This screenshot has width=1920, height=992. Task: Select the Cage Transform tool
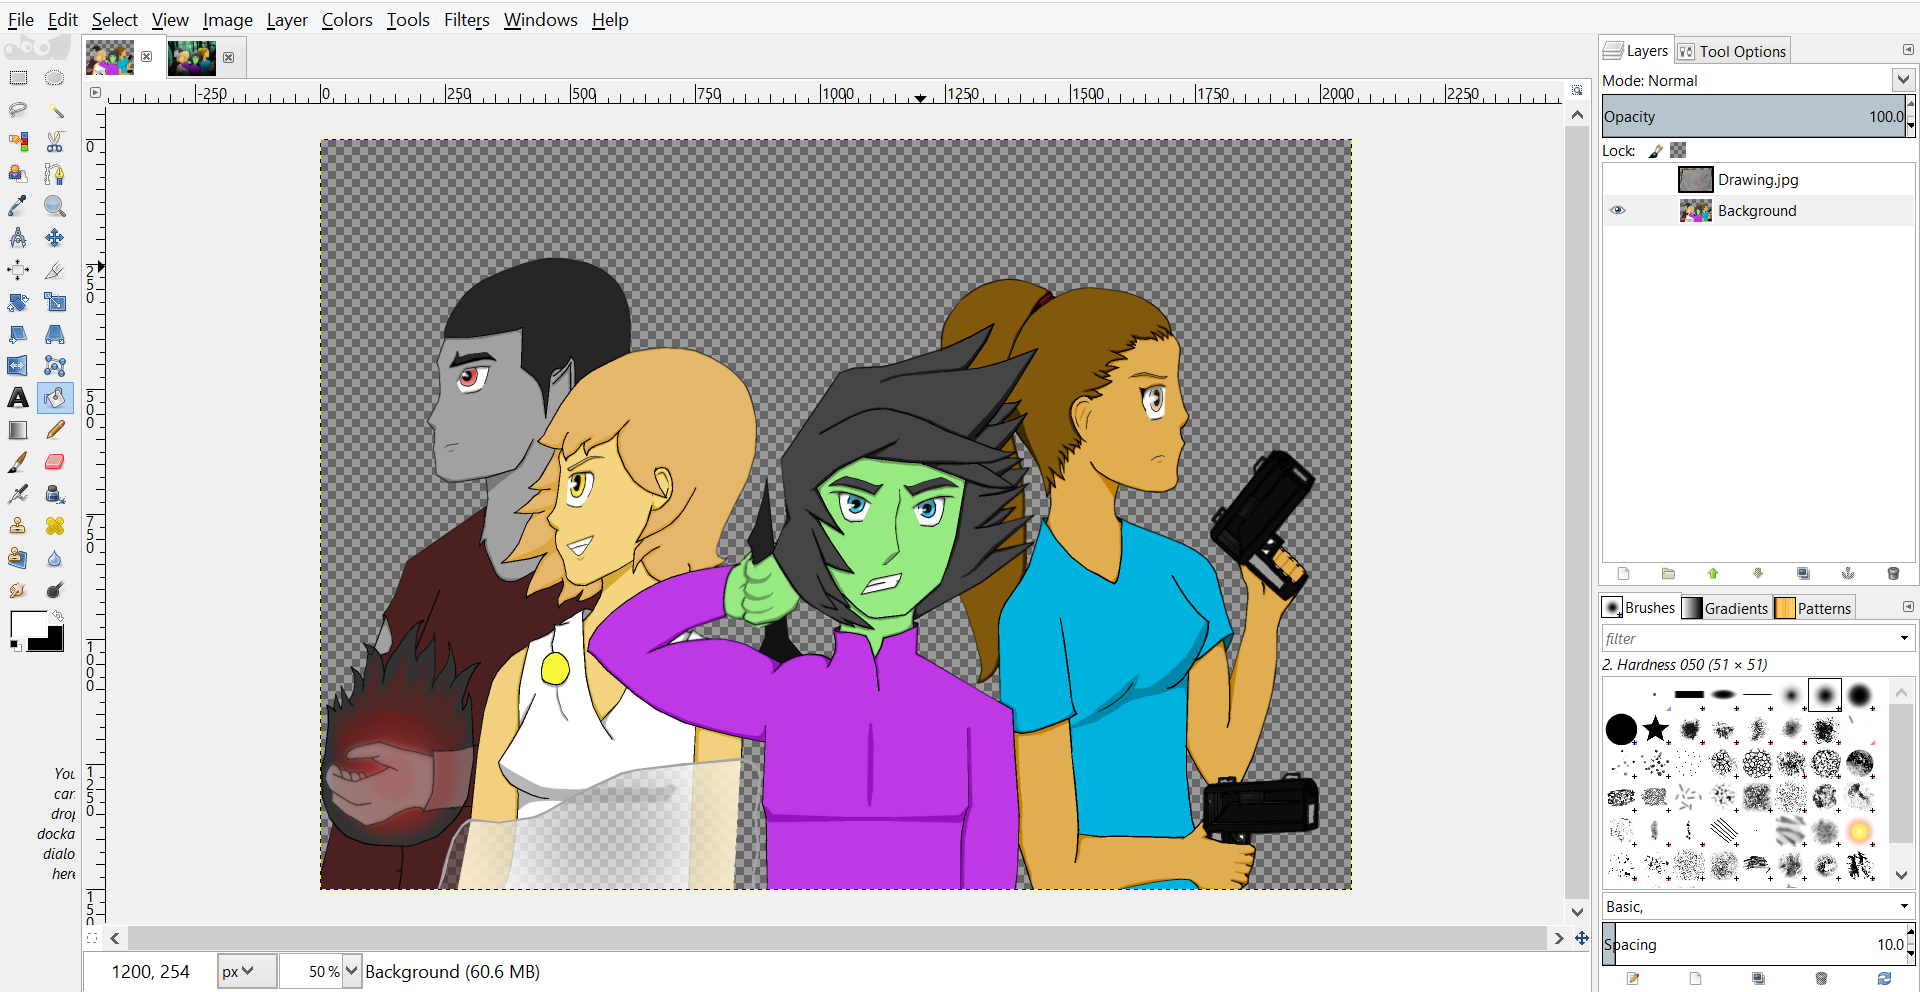pyautogui.click(x=55, y=366)
